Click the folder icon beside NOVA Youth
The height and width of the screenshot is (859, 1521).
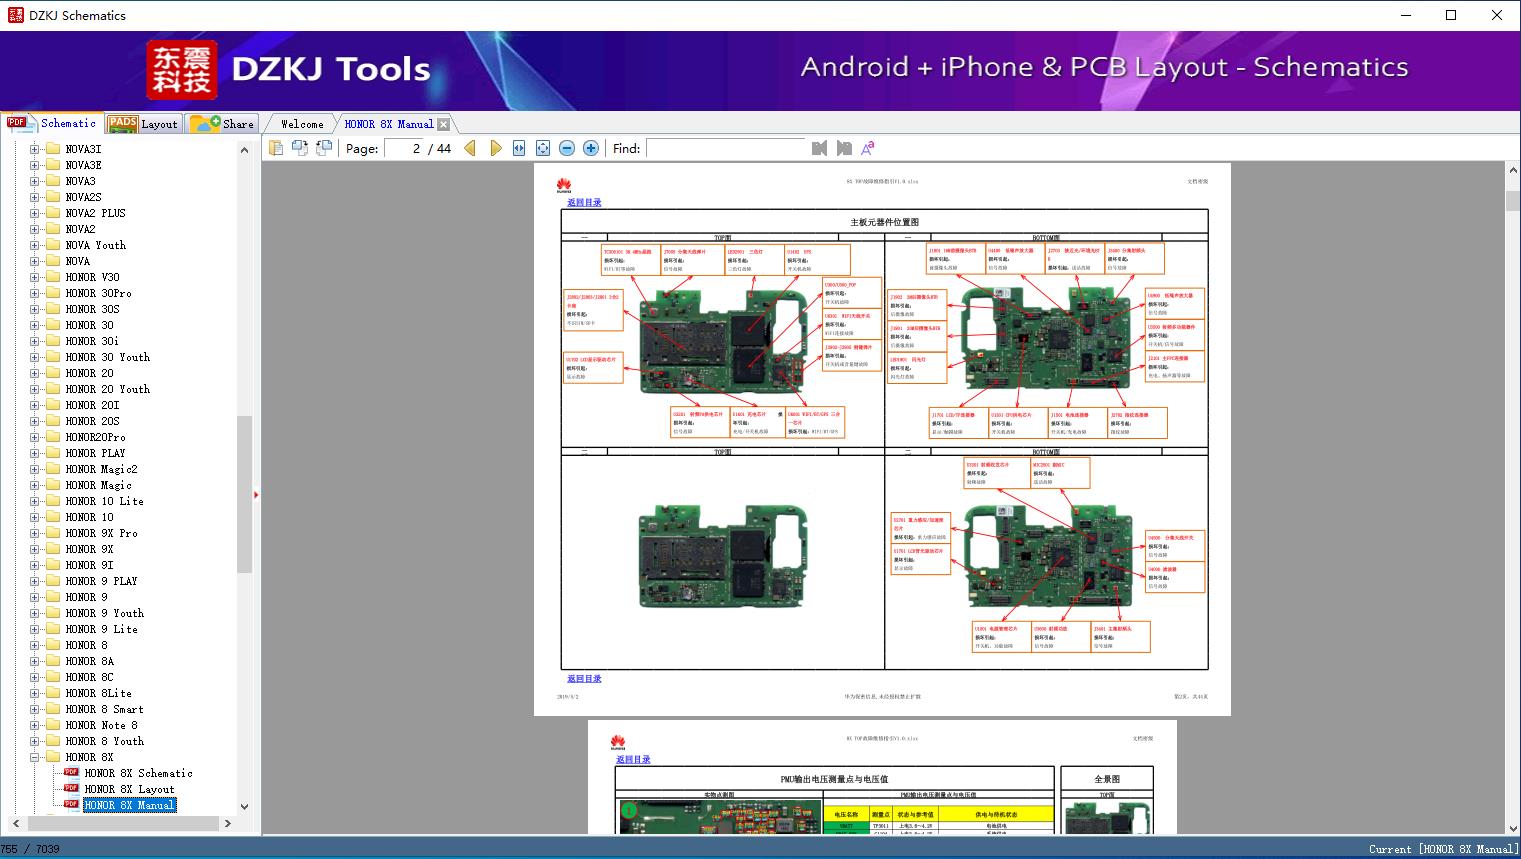coord(53,245)
